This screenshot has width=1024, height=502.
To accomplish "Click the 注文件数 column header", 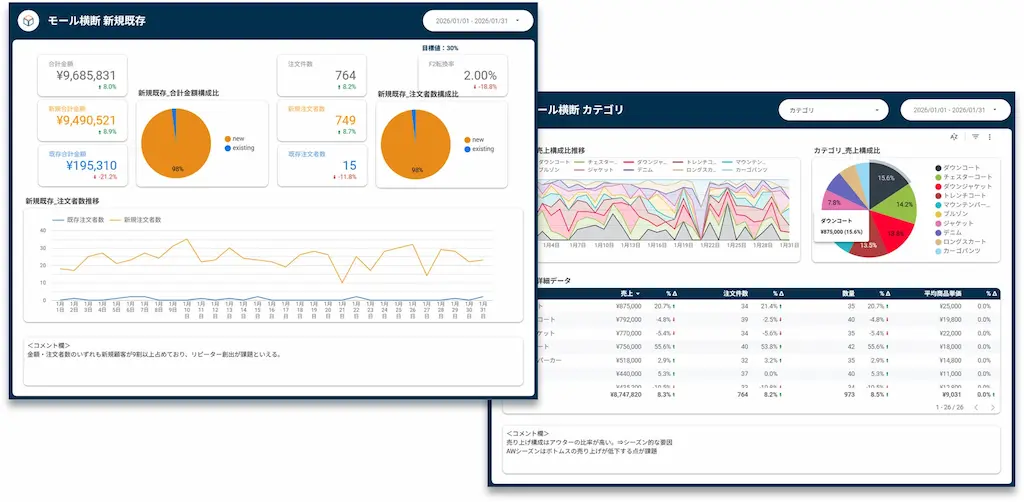I will click(x=736, y=294).
